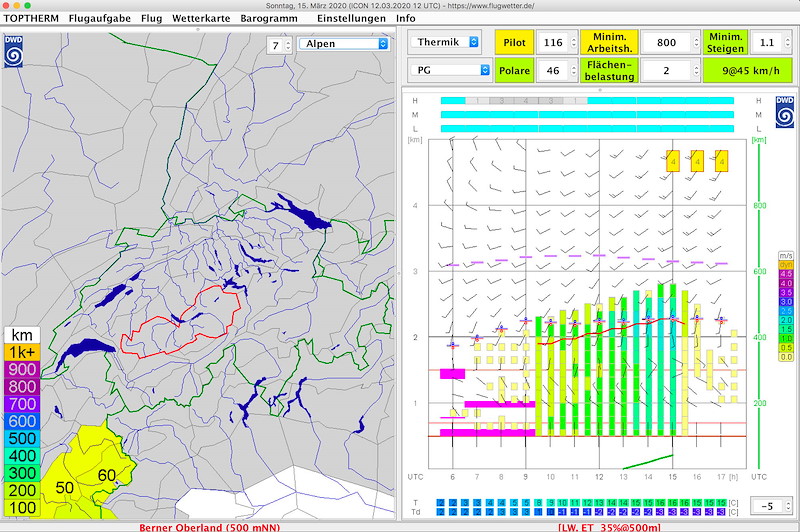Click the yellow region labelled 50
This screenshot has height=532, width=800.
coord(64,488)
